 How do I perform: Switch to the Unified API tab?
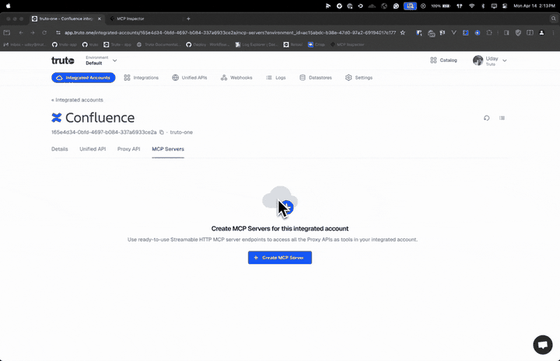tap(92, 149)
